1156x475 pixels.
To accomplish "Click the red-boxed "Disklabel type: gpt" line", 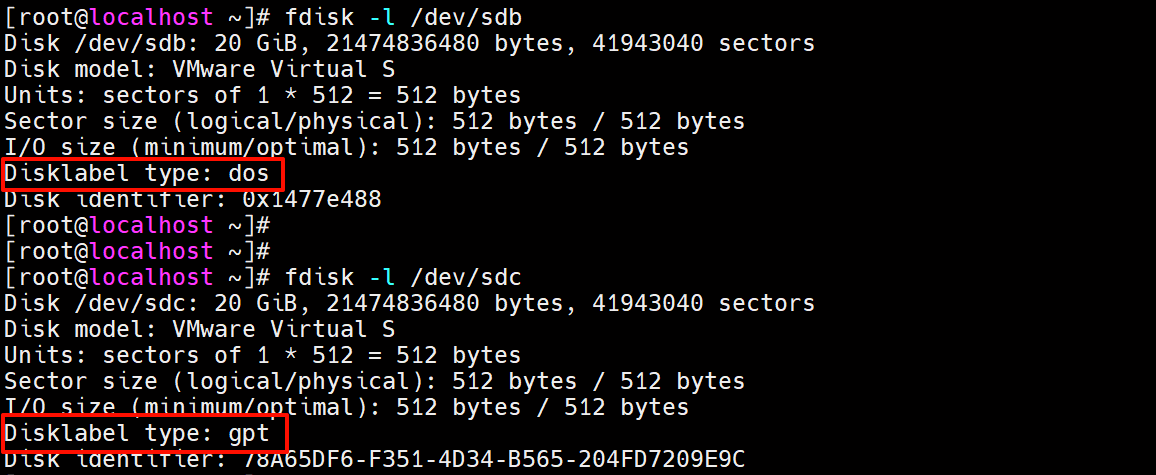I will [x=137, y=433].
